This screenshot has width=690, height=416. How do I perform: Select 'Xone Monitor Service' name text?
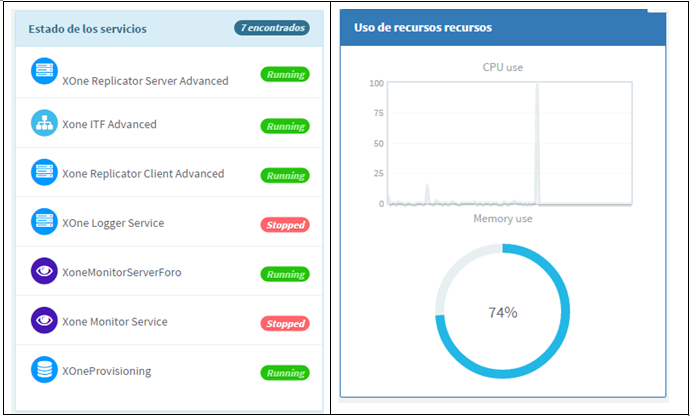point(115,321)
